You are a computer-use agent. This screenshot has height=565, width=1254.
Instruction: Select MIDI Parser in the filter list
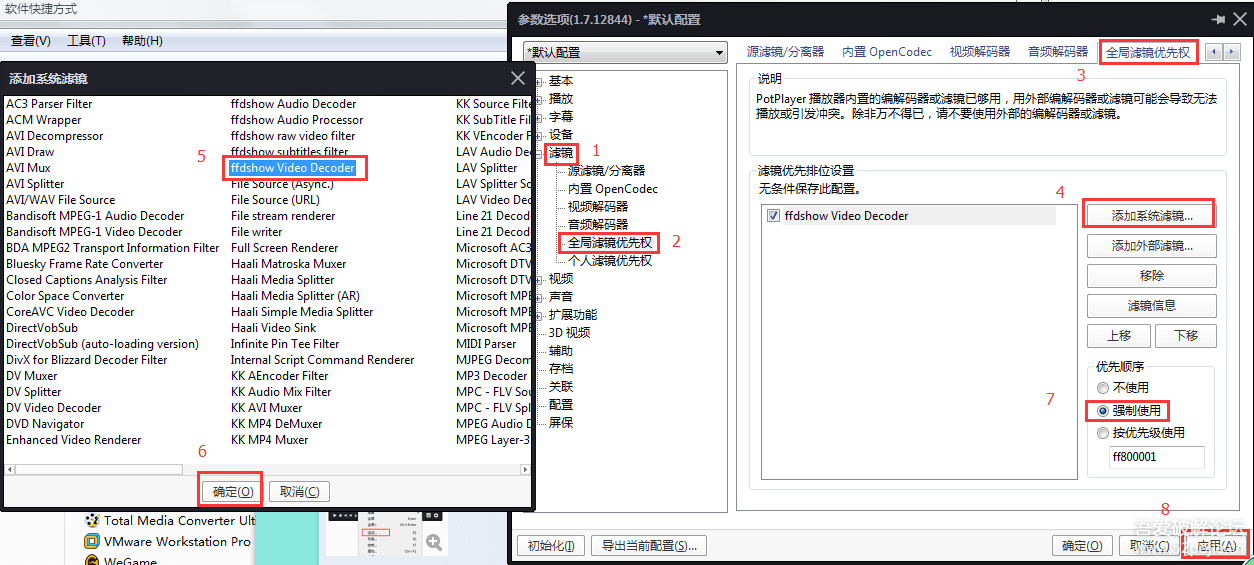click(485, 344)
